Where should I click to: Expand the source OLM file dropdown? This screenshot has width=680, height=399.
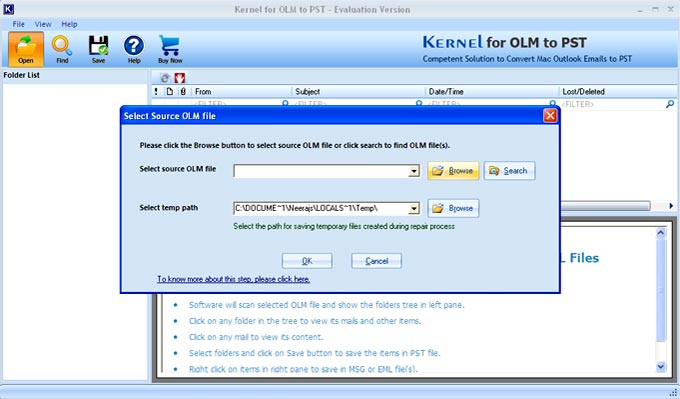[x=414, y=171]
